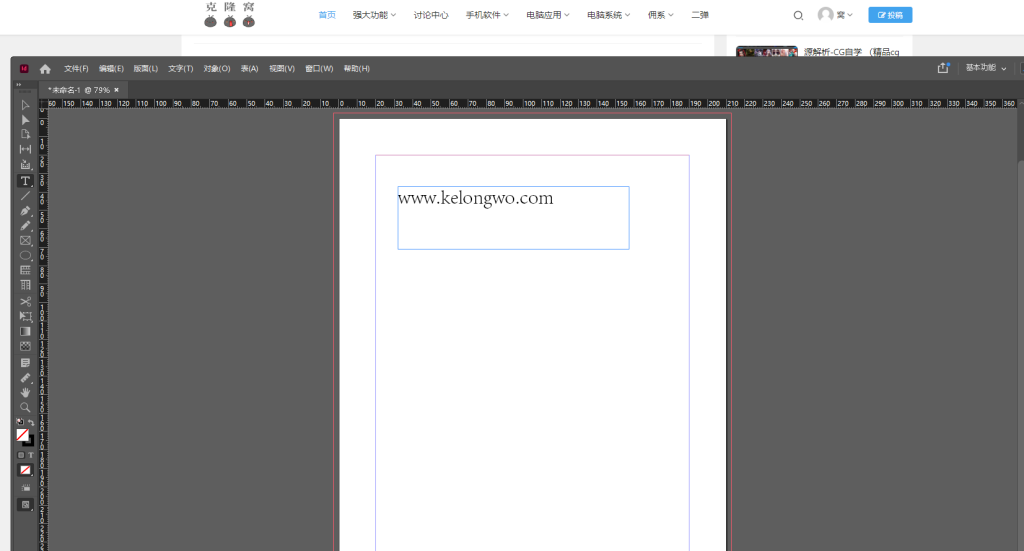This screenshot has height=551, width=1024.
Task: Click inside the www.kelongwo.com text frame
Action: click(513, 218)
